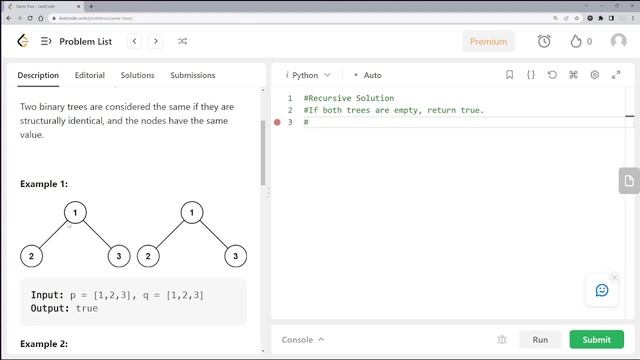Open the user profile avatar
640x360 pixels.
[618, 41]
